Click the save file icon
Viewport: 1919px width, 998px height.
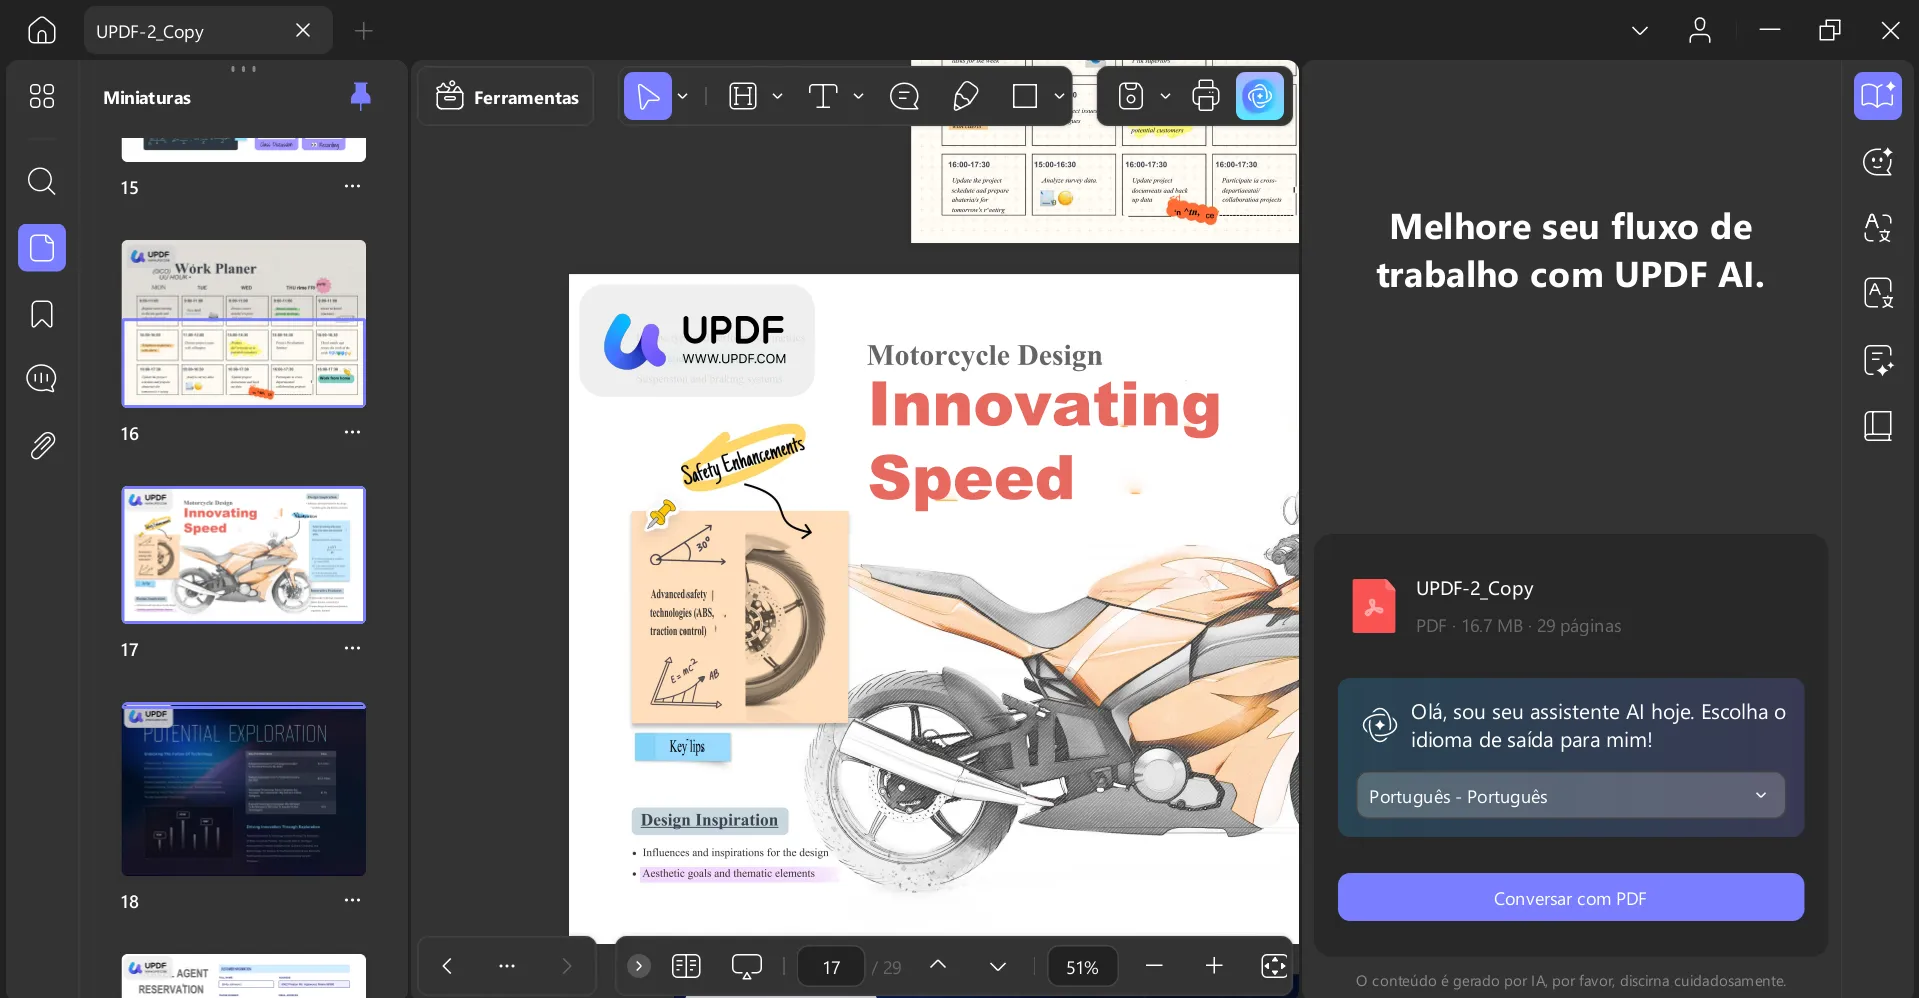tap(1131, 97)
